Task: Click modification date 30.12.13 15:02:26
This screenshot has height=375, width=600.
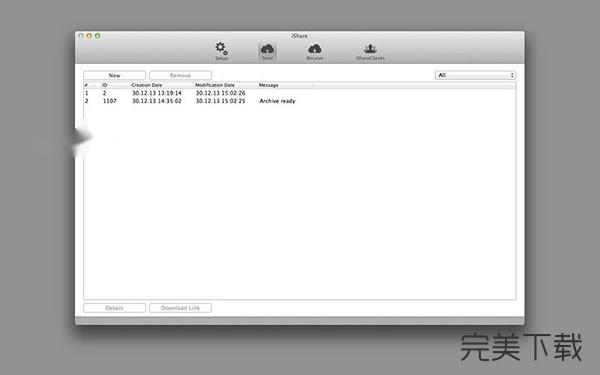Action: [220, 93]
